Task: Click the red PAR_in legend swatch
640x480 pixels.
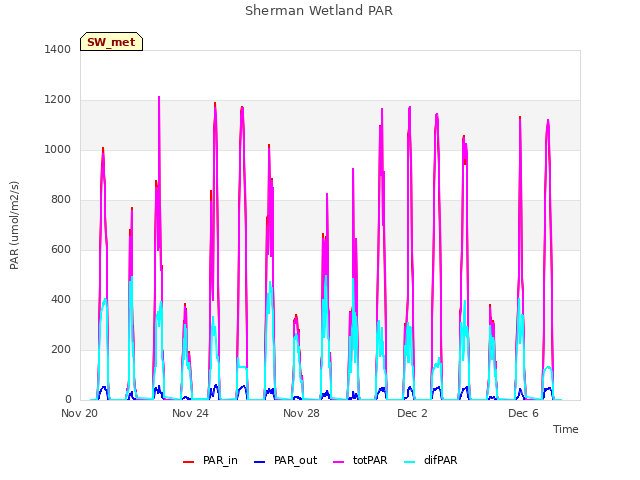Action: 189,462
